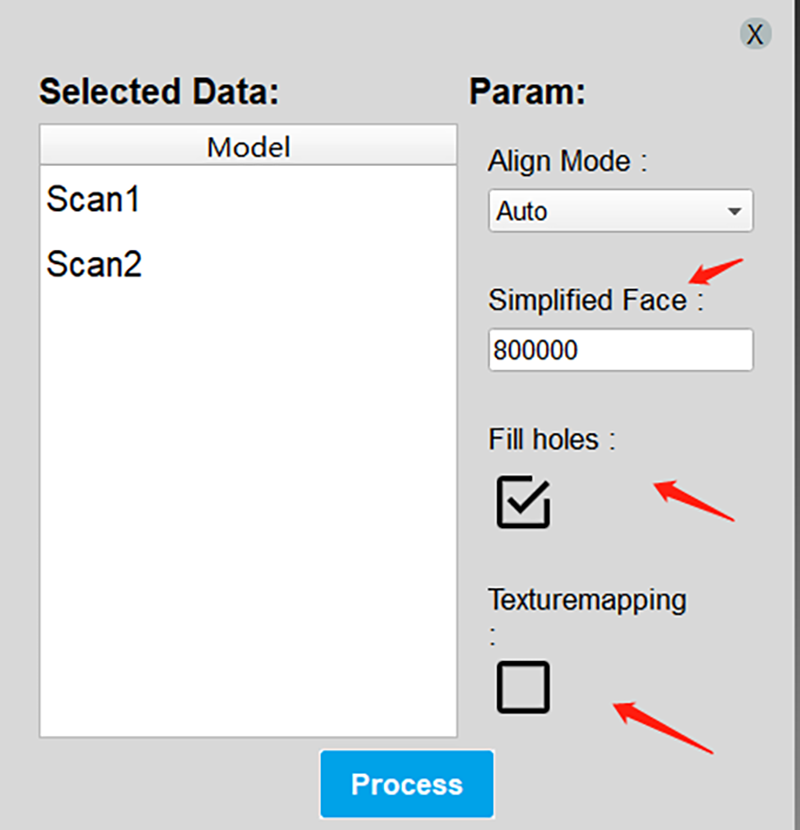Click the Texturemapping label text
Image resolution: width=800 pixels, height=830 pixels.
pos(587,600)
